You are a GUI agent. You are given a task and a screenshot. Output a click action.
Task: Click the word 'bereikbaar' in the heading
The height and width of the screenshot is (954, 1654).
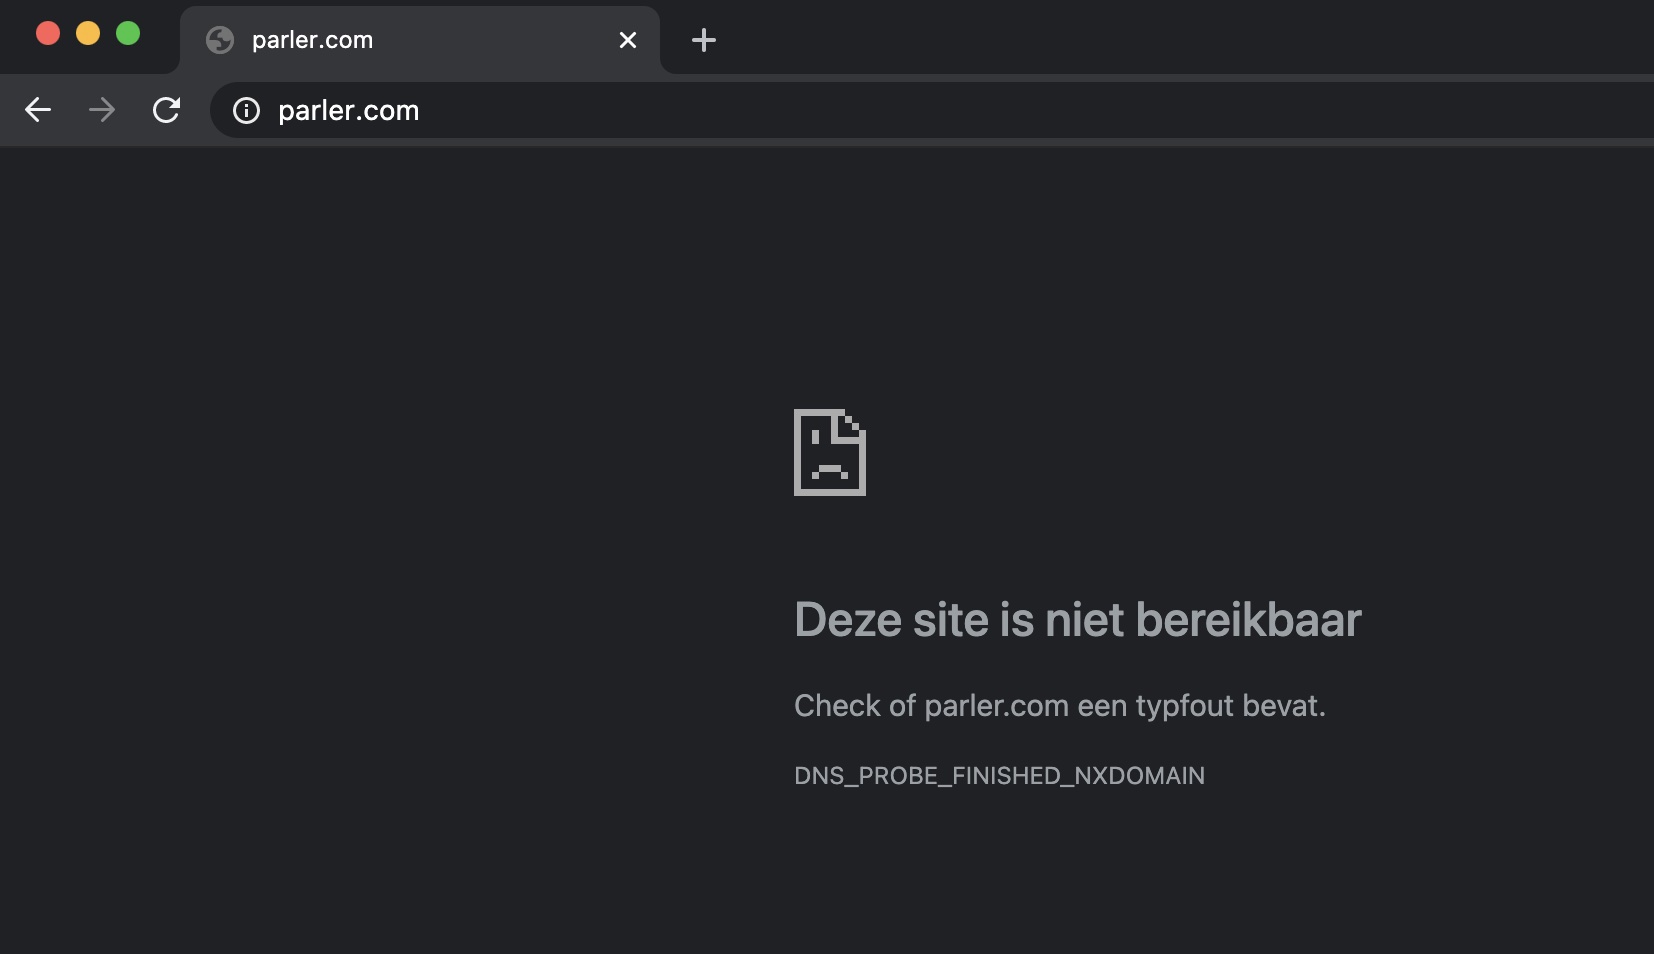[1248, 620]
